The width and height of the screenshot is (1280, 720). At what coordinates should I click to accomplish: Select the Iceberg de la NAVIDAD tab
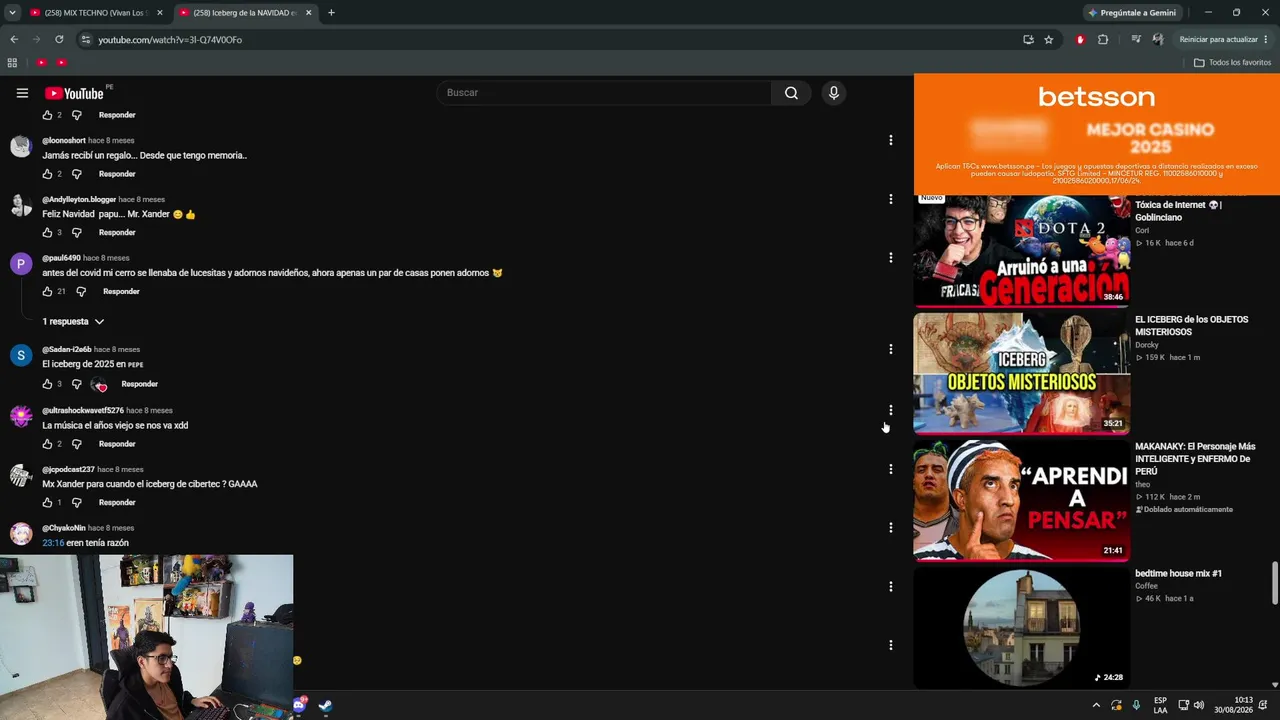click(245, 13)
